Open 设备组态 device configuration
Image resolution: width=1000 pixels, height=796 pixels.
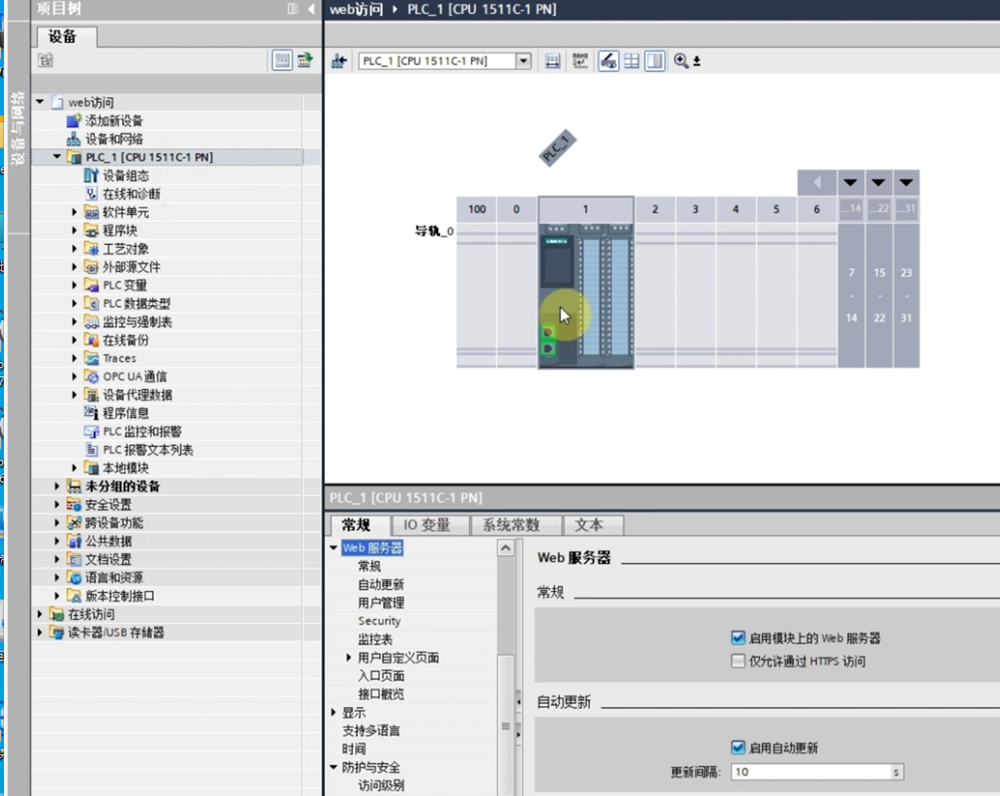[x=125, y=176]
